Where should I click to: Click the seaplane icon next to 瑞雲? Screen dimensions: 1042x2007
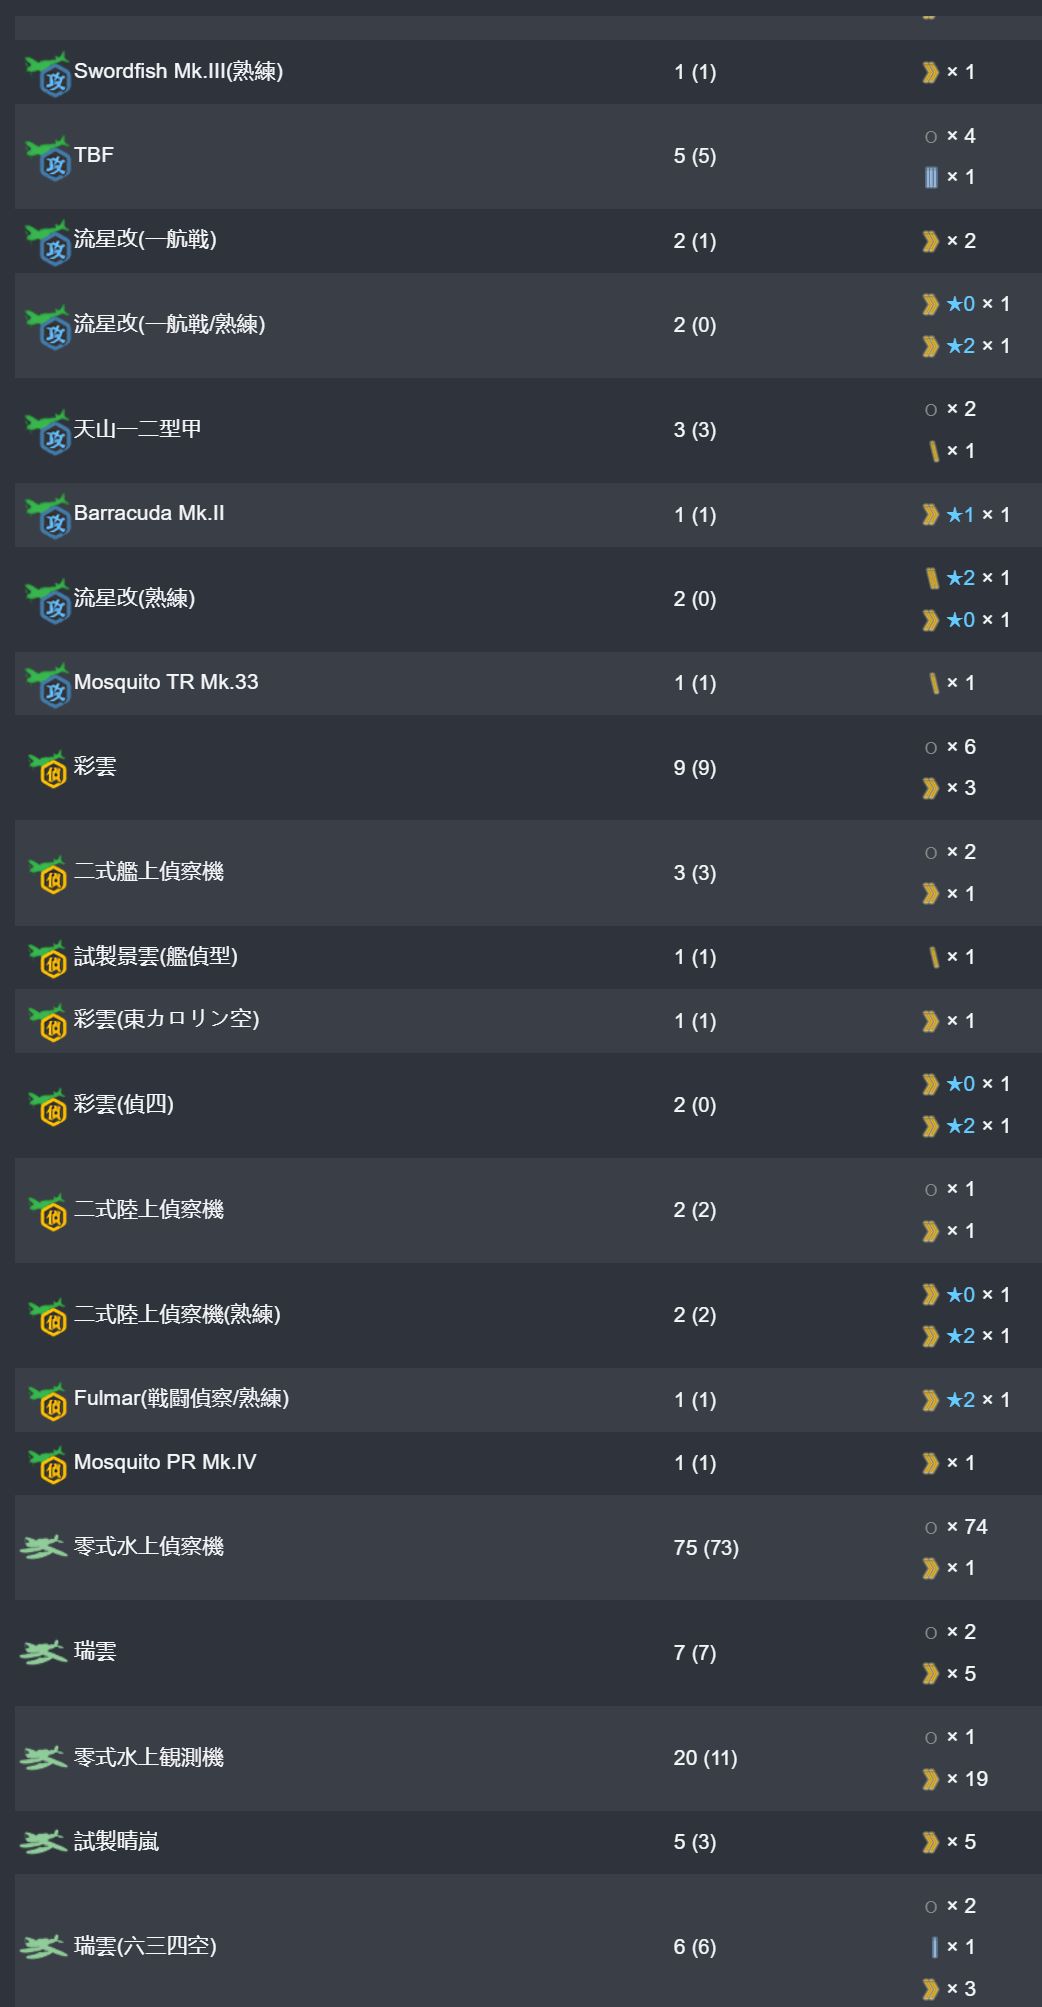tap(43, 1652)
